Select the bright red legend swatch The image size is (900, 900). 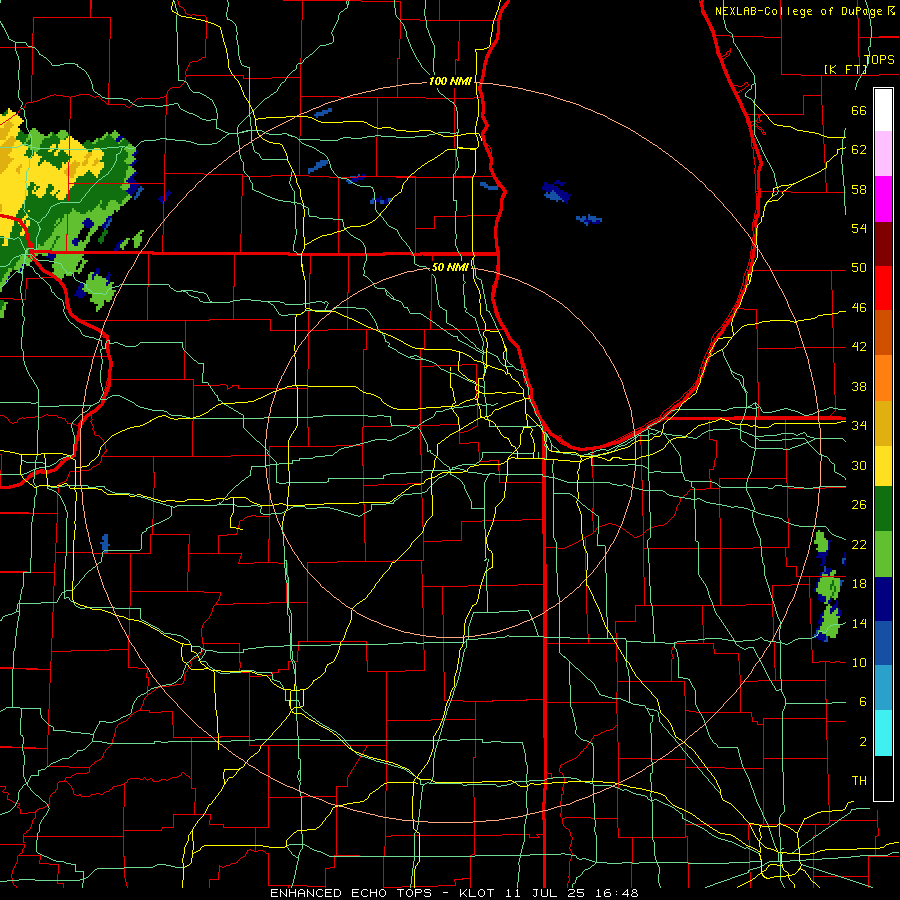pos(883,288)
